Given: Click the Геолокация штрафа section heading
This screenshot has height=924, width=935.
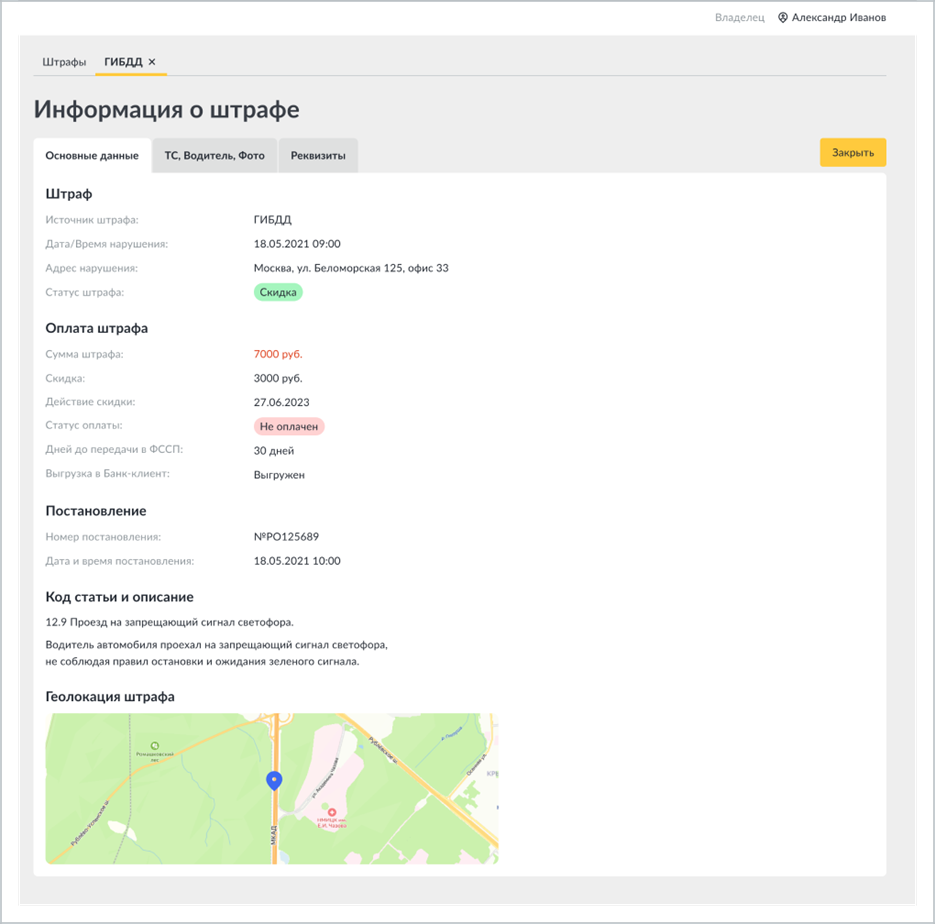Looking at the screenshot, I should 110,697.
